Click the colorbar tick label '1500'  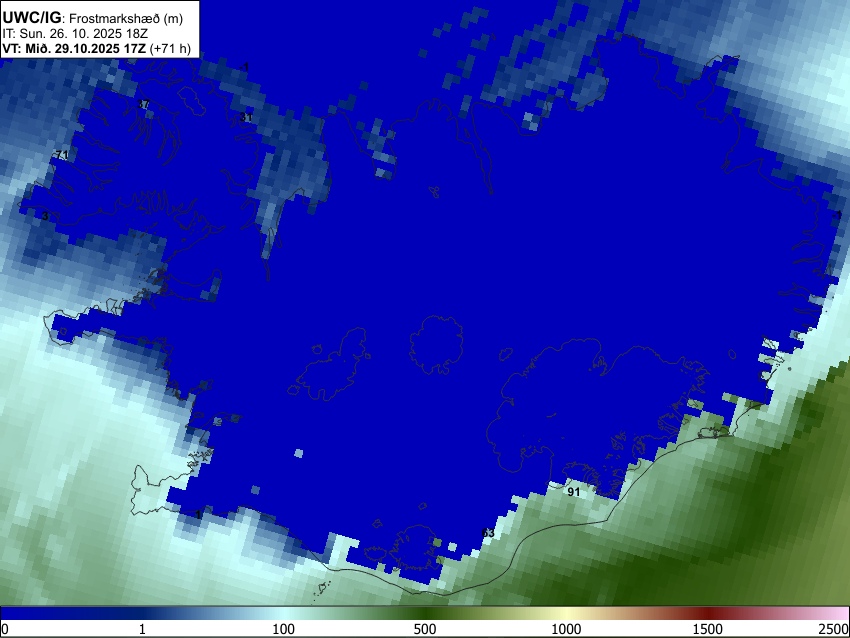708,629
